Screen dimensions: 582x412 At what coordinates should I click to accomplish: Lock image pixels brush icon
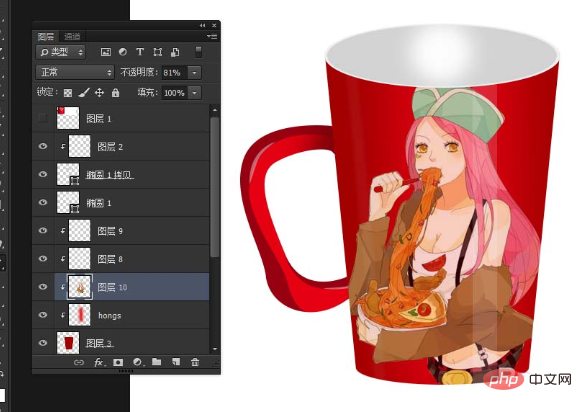(x=84, y=93)
